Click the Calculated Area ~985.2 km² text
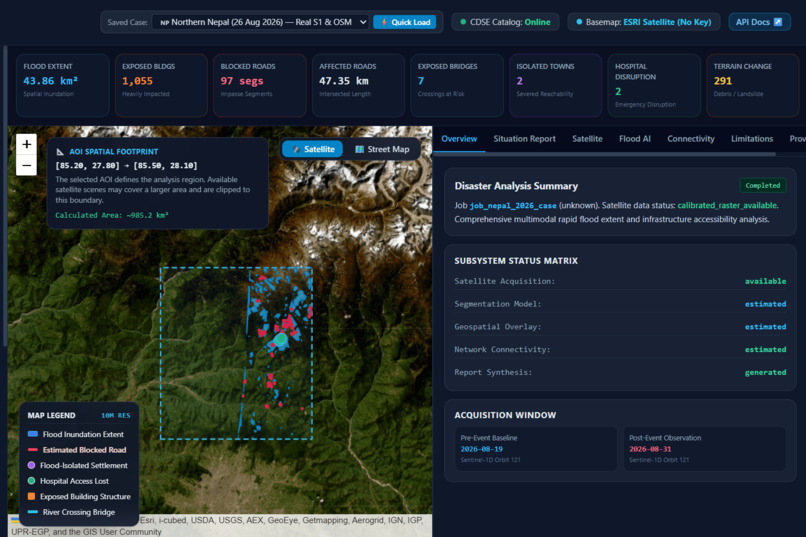The image size is (806, 537). [x=112, y=215]
